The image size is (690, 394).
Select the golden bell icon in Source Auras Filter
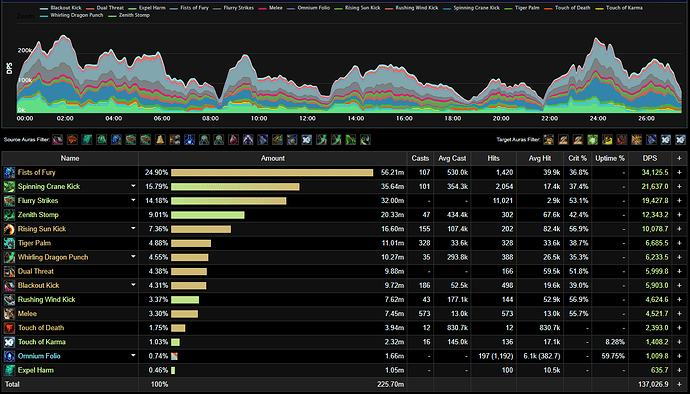(x=160, y=140)
